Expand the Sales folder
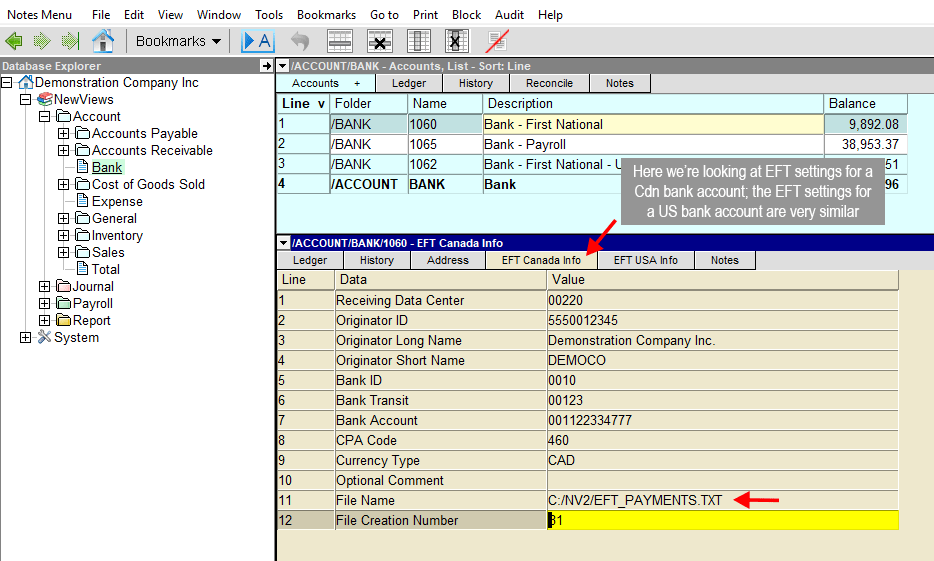The height and width of the screenshot is (561, 934). click(x=64, y=253)
